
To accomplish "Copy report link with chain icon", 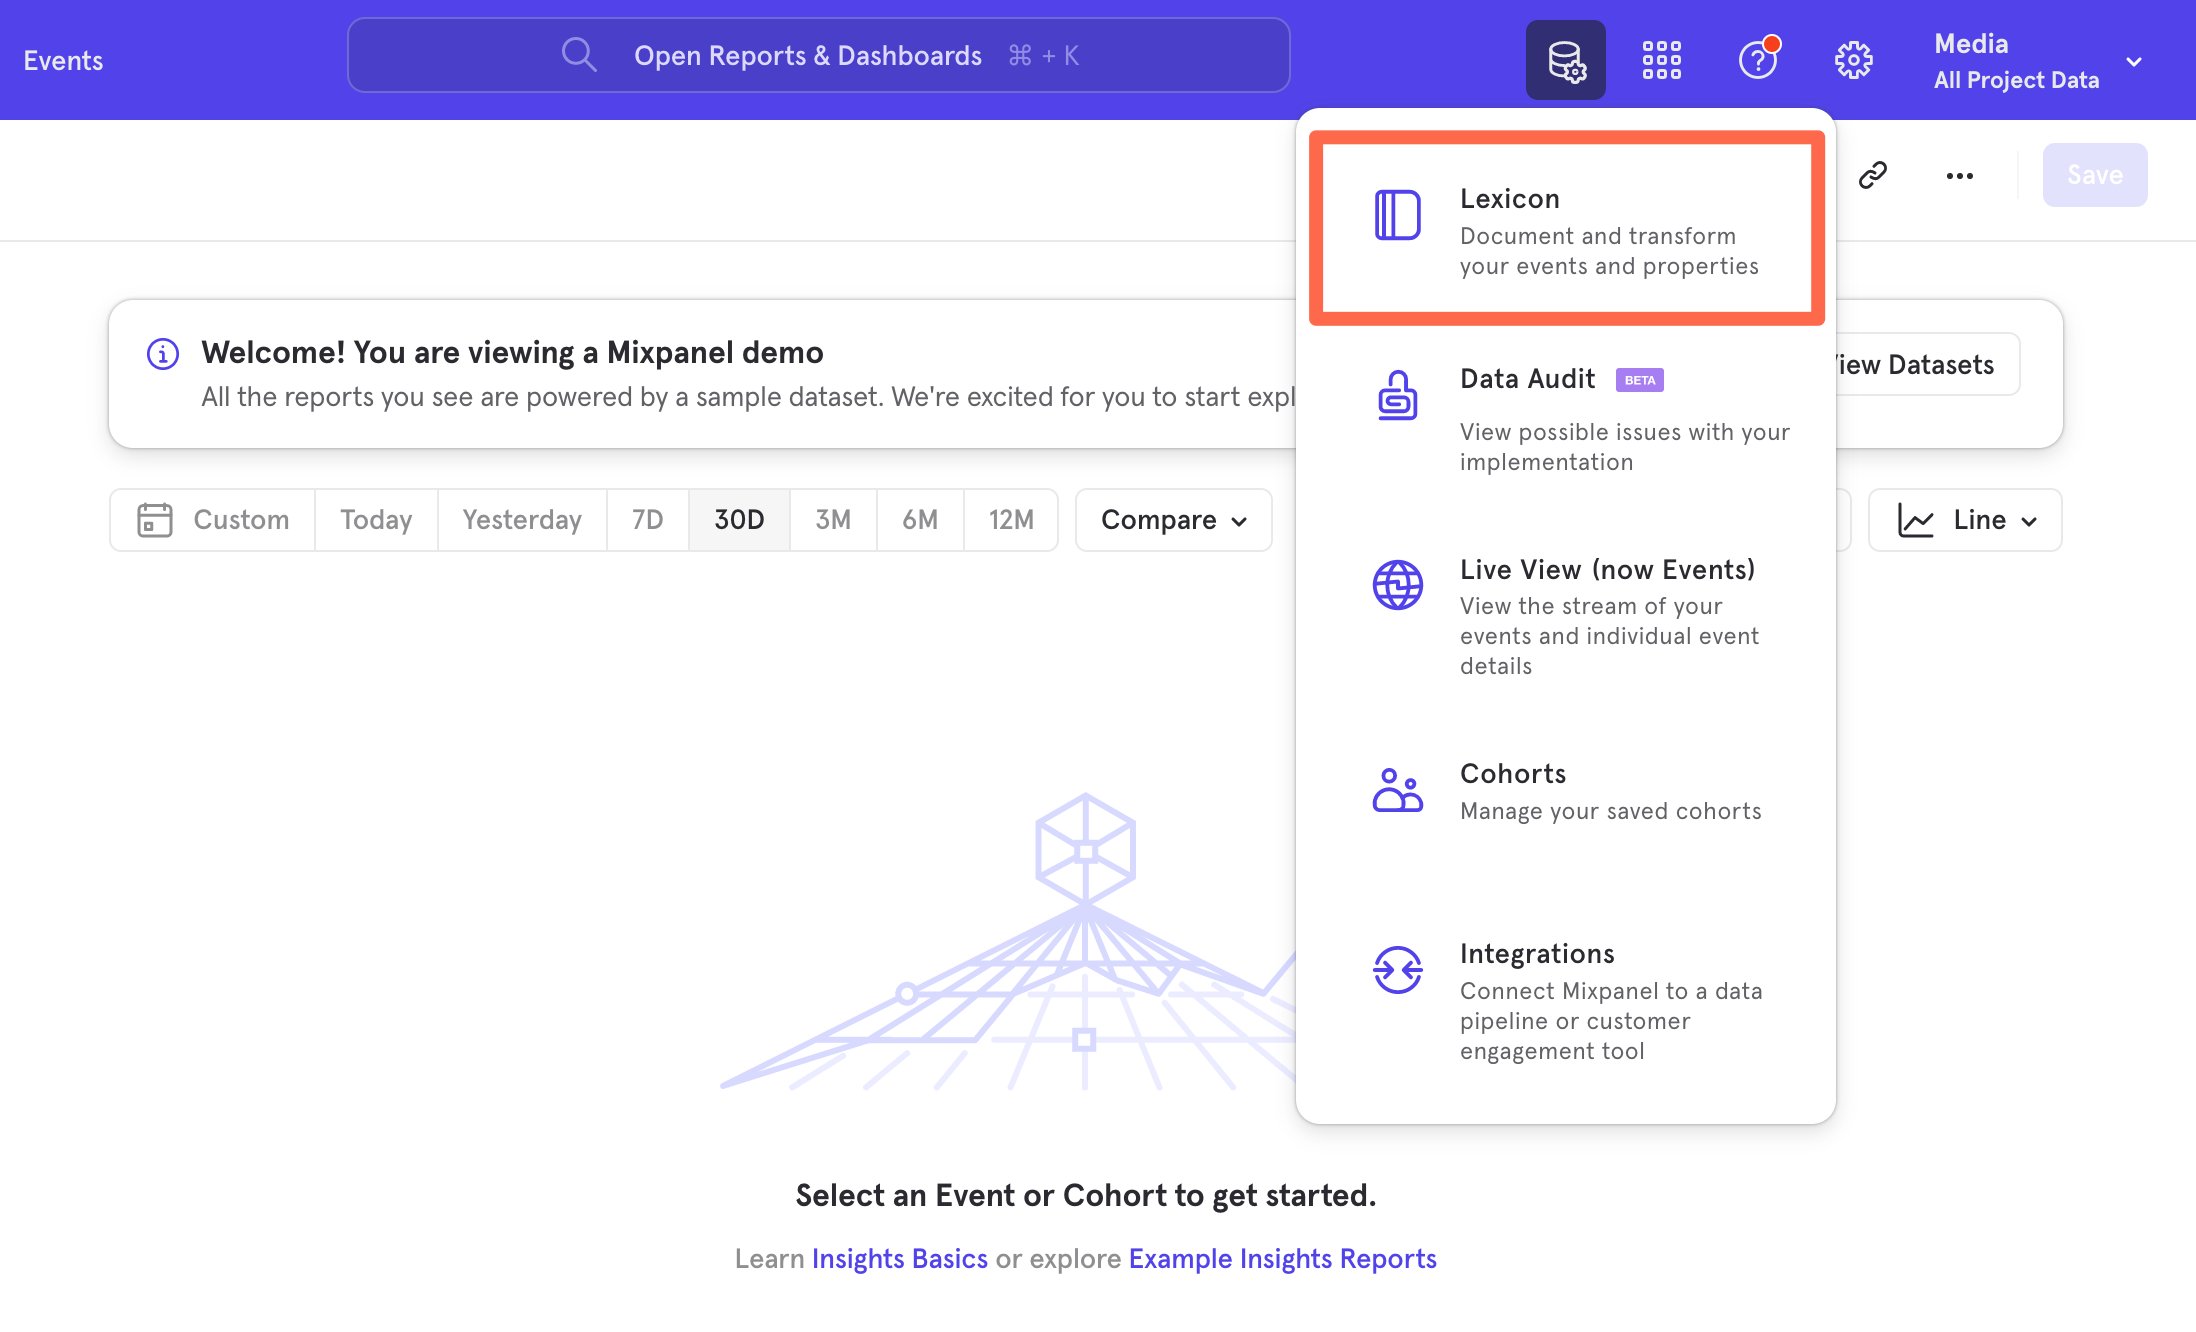I will (x=1872, y=175).
